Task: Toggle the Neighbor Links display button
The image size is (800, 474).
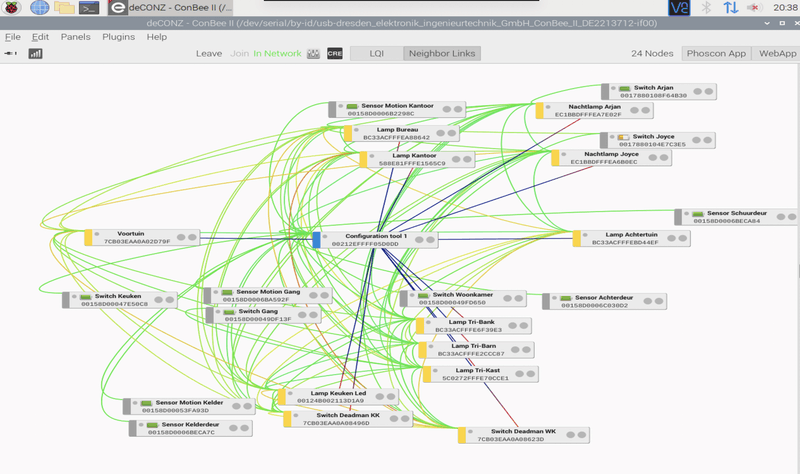Action: pyautogui.click(x=442, y=54)
